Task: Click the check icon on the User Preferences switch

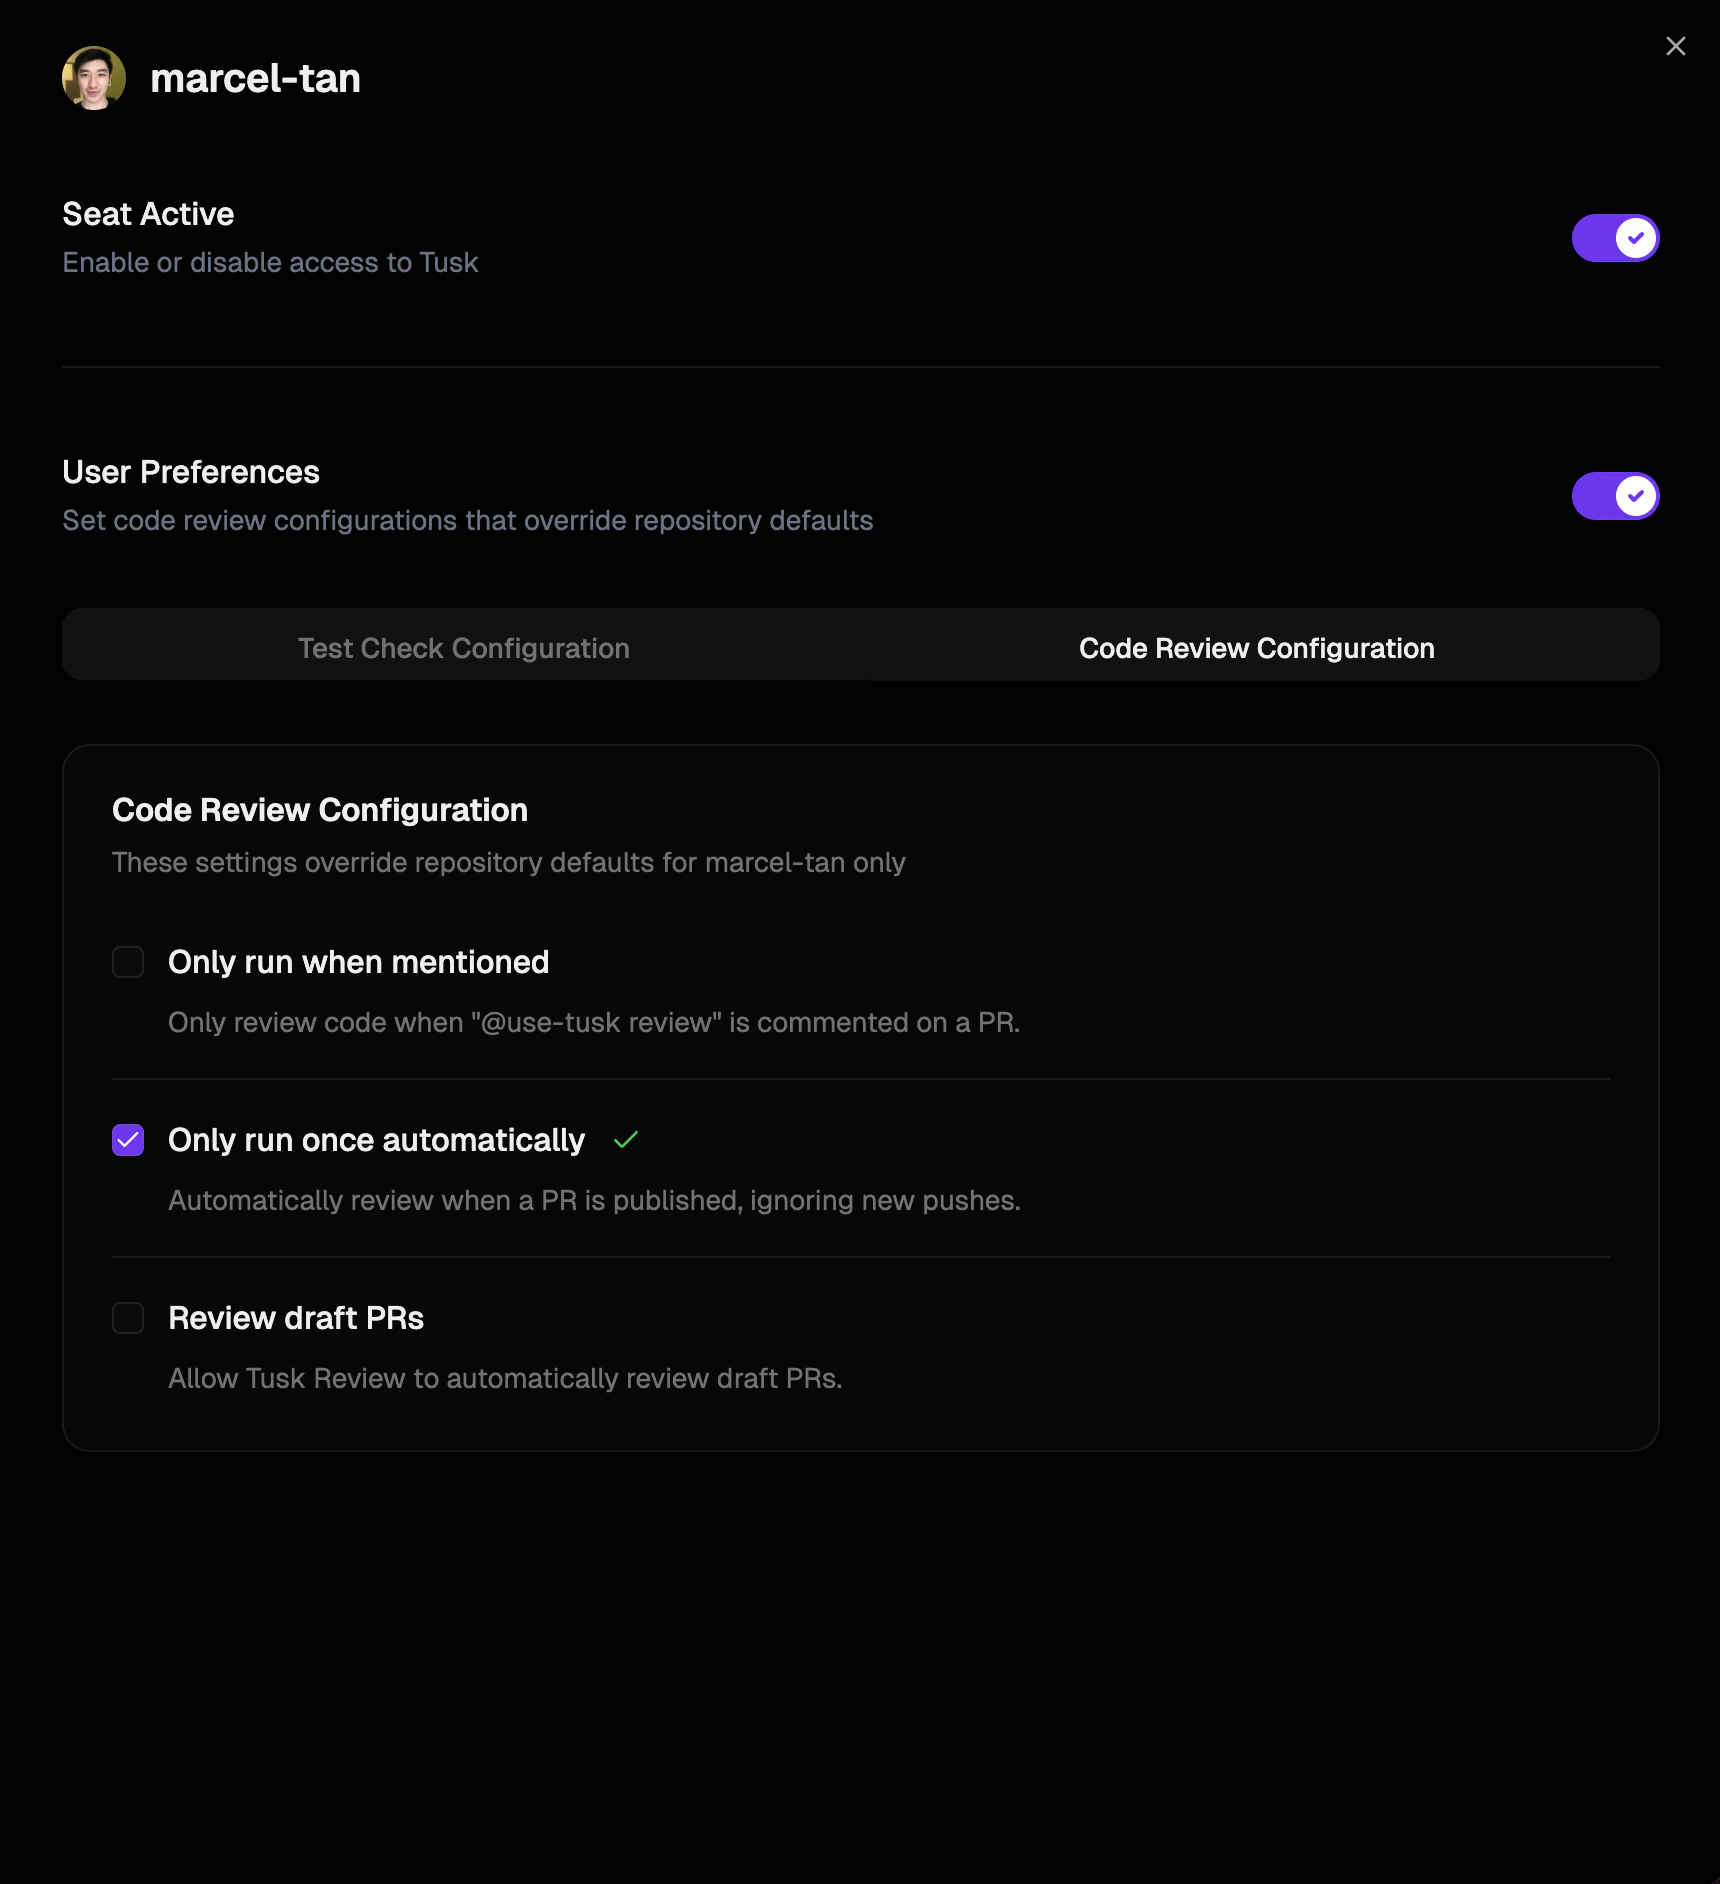Action: 1635,495
